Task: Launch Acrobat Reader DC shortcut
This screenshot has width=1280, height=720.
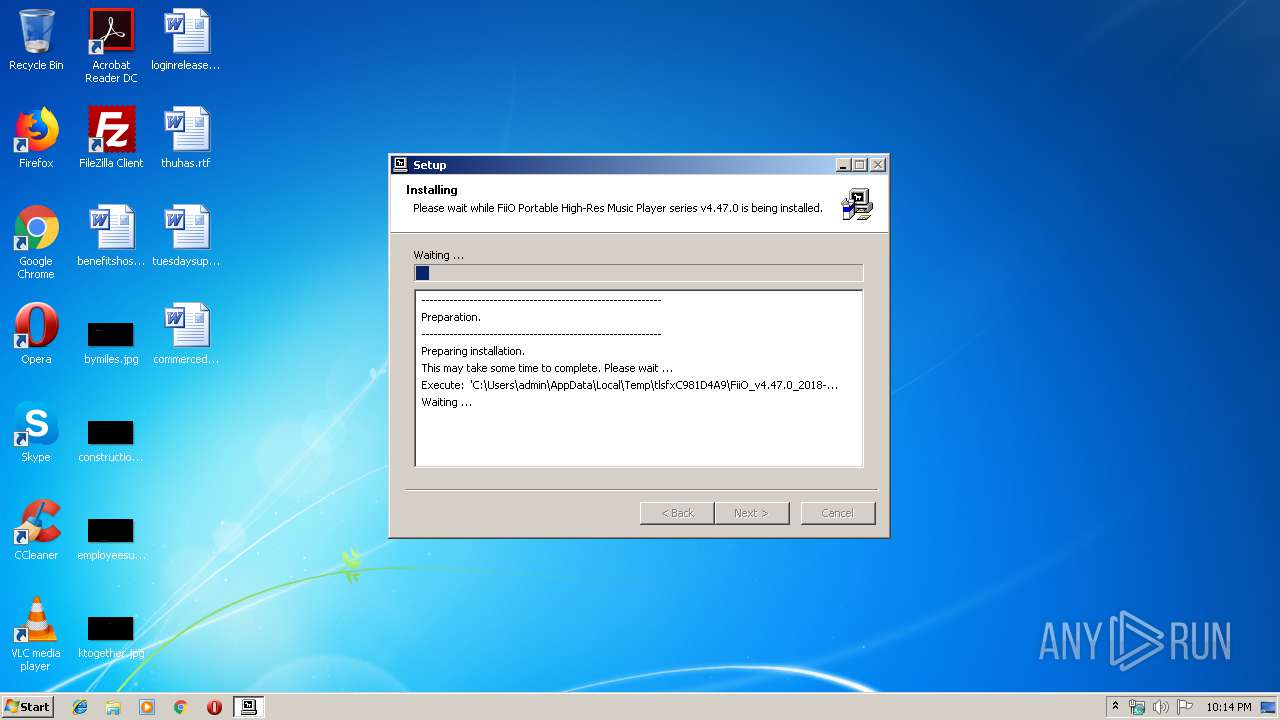Action: pyautogui.click(x=111, y=46)
